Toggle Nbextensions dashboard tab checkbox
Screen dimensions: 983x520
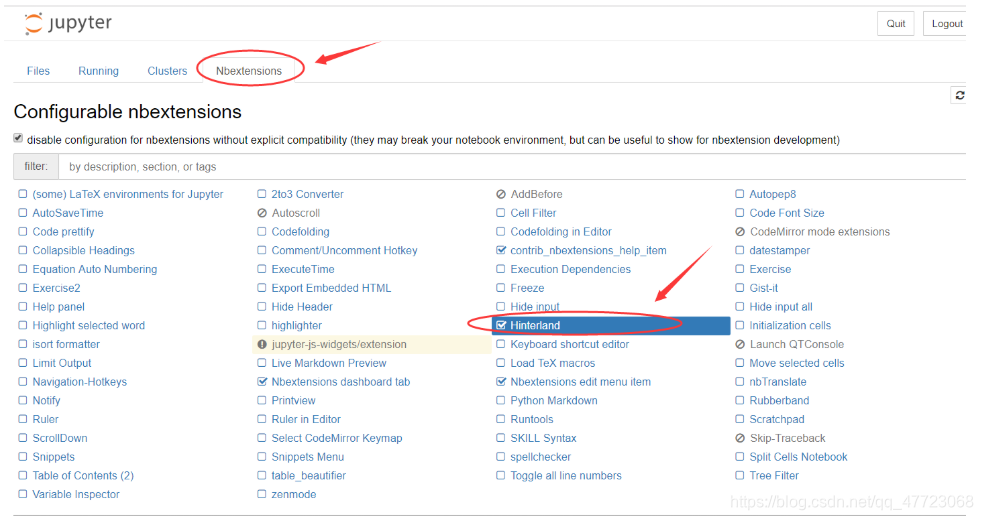pos(261,382)
